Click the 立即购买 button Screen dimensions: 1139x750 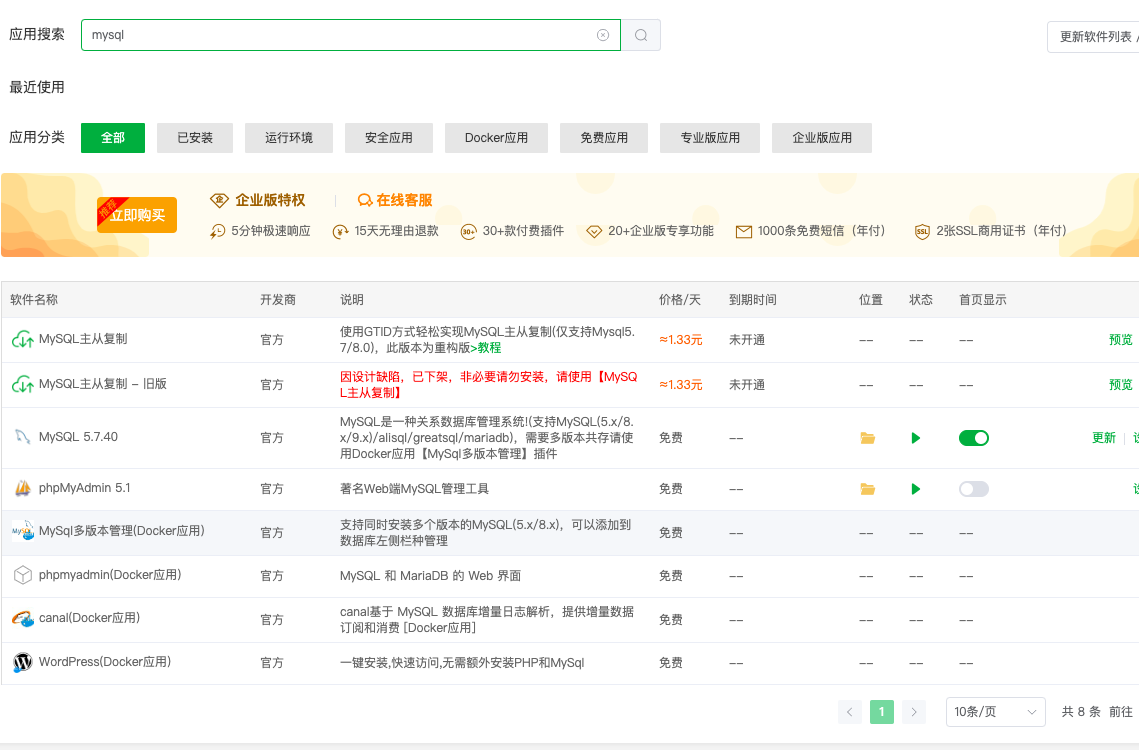click(x=137, y=215)
